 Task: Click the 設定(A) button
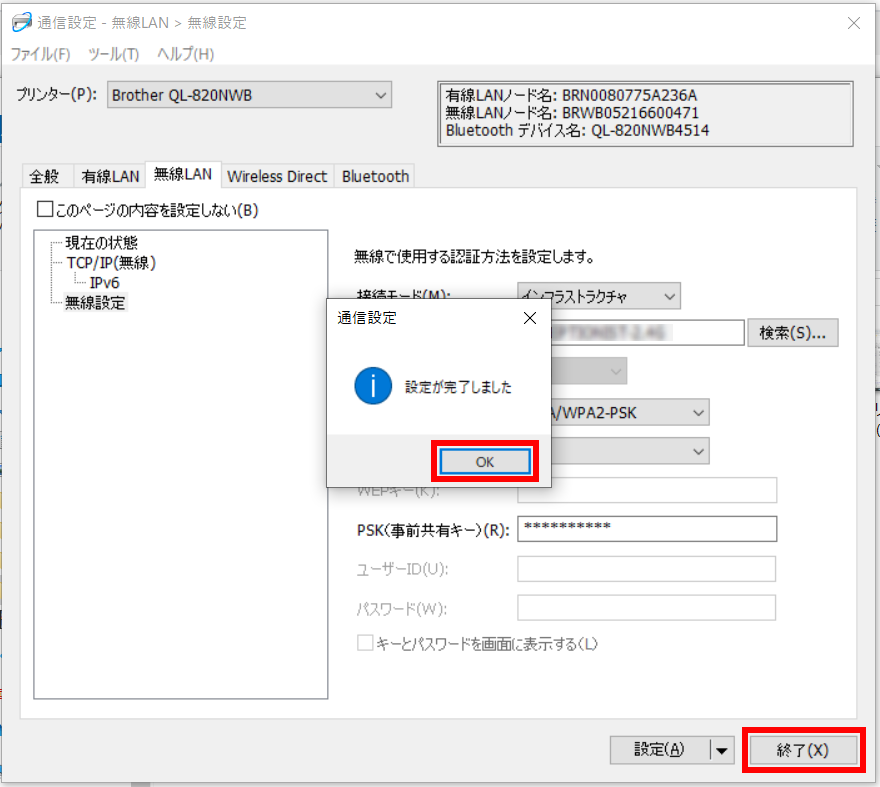tap(659, 749)
